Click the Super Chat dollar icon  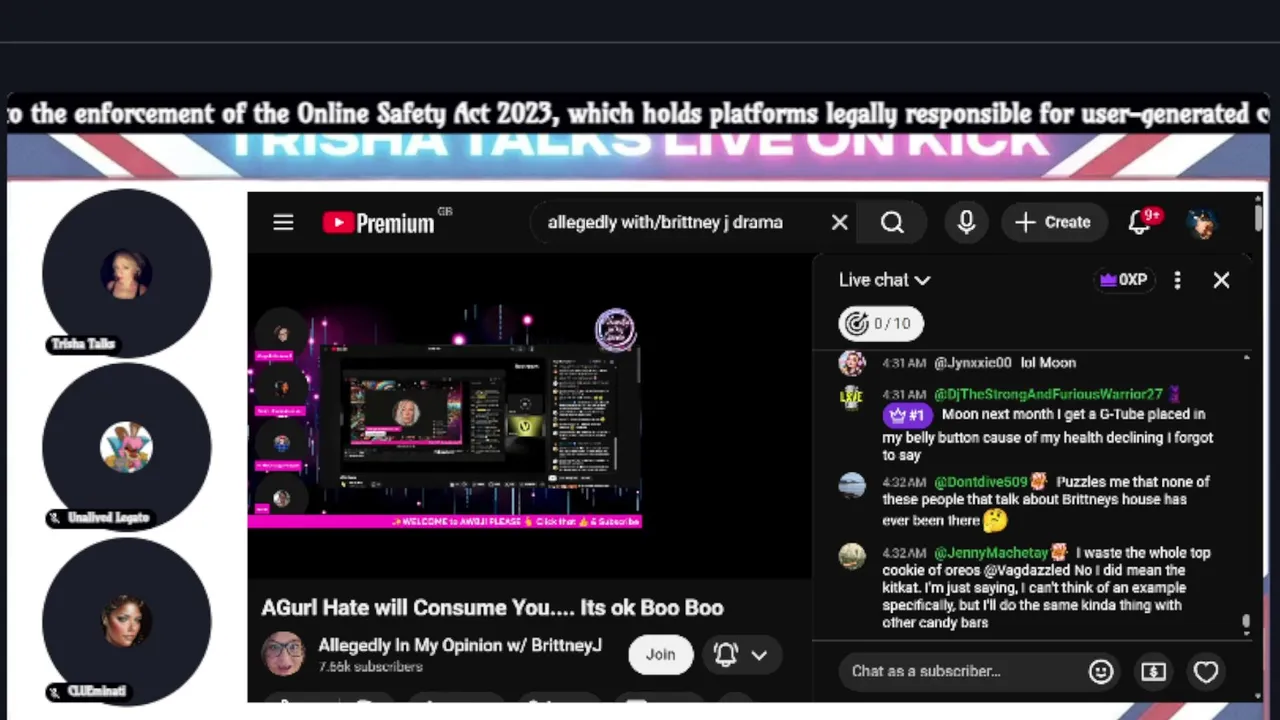1153,671
